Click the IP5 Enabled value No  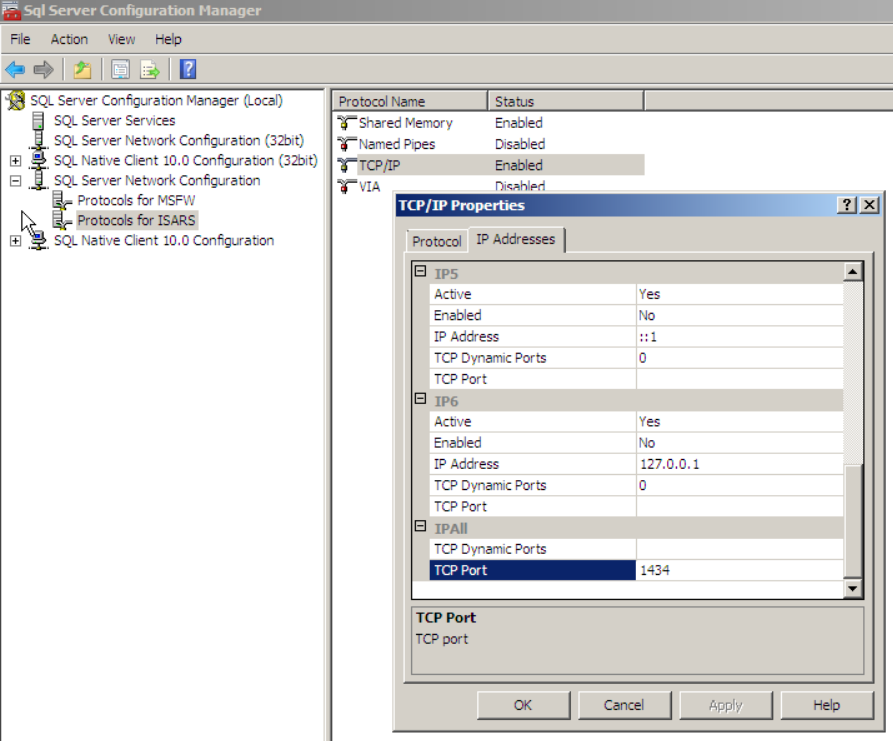[739, 316]
